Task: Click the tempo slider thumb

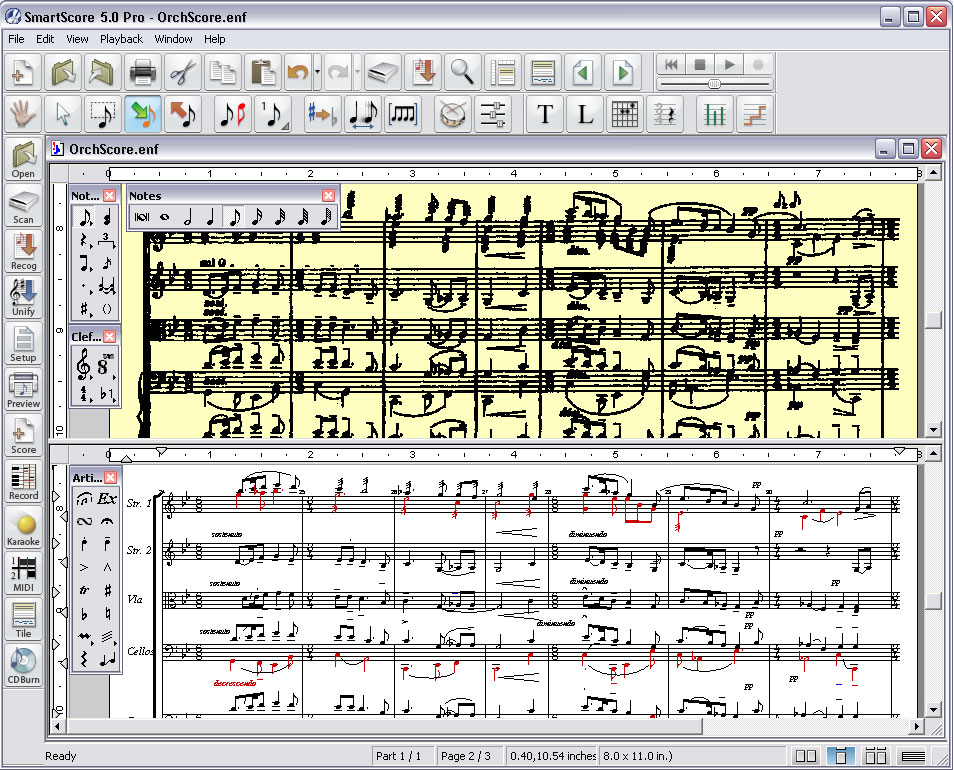Action: click(715, 84)
